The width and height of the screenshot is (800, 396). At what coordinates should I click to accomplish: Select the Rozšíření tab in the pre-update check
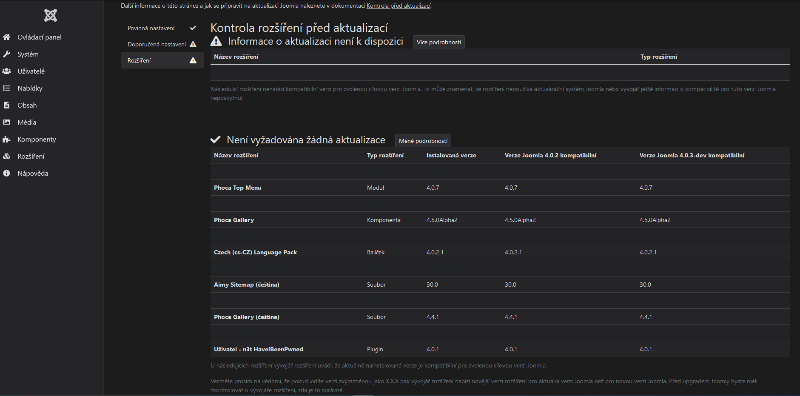[x=162, y=60]
